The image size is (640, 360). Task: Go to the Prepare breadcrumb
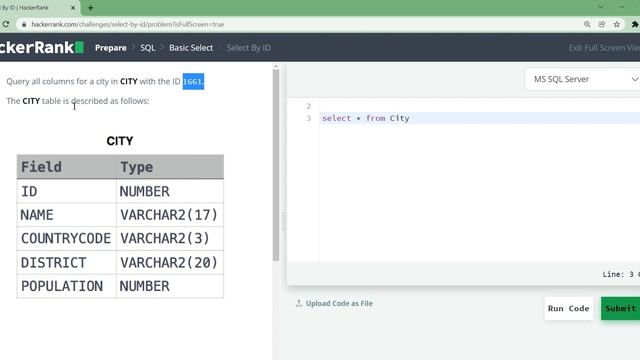coord(111,48)
